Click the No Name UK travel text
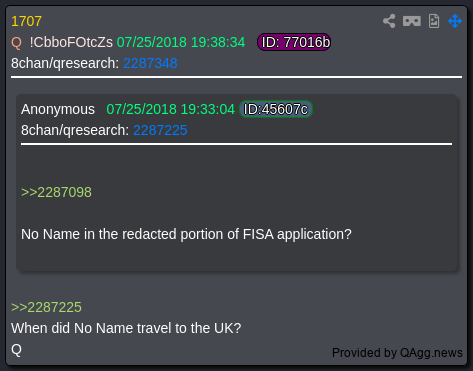Screen dimensions: 473x371 (x=126, y=328)
